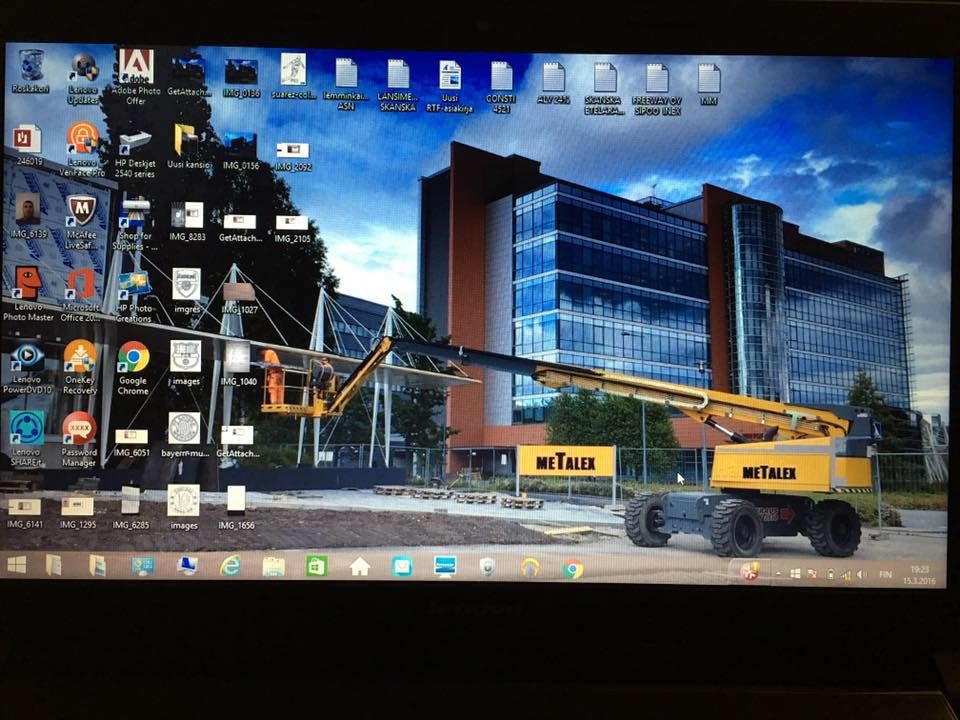This screenshot has height=720, width=960.
Task: Select the IMG_8283 image file
Action: coord(187,221)
